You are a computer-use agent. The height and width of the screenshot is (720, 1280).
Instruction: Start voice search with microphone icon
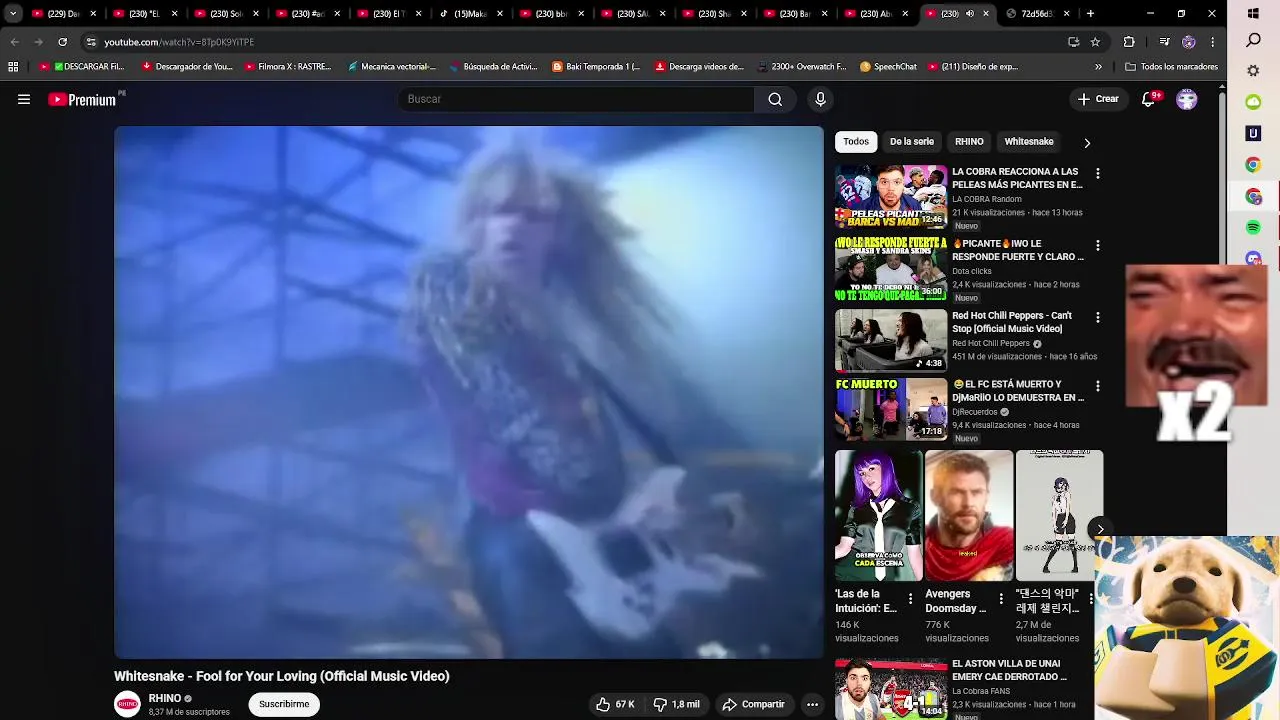pos(820,99)
